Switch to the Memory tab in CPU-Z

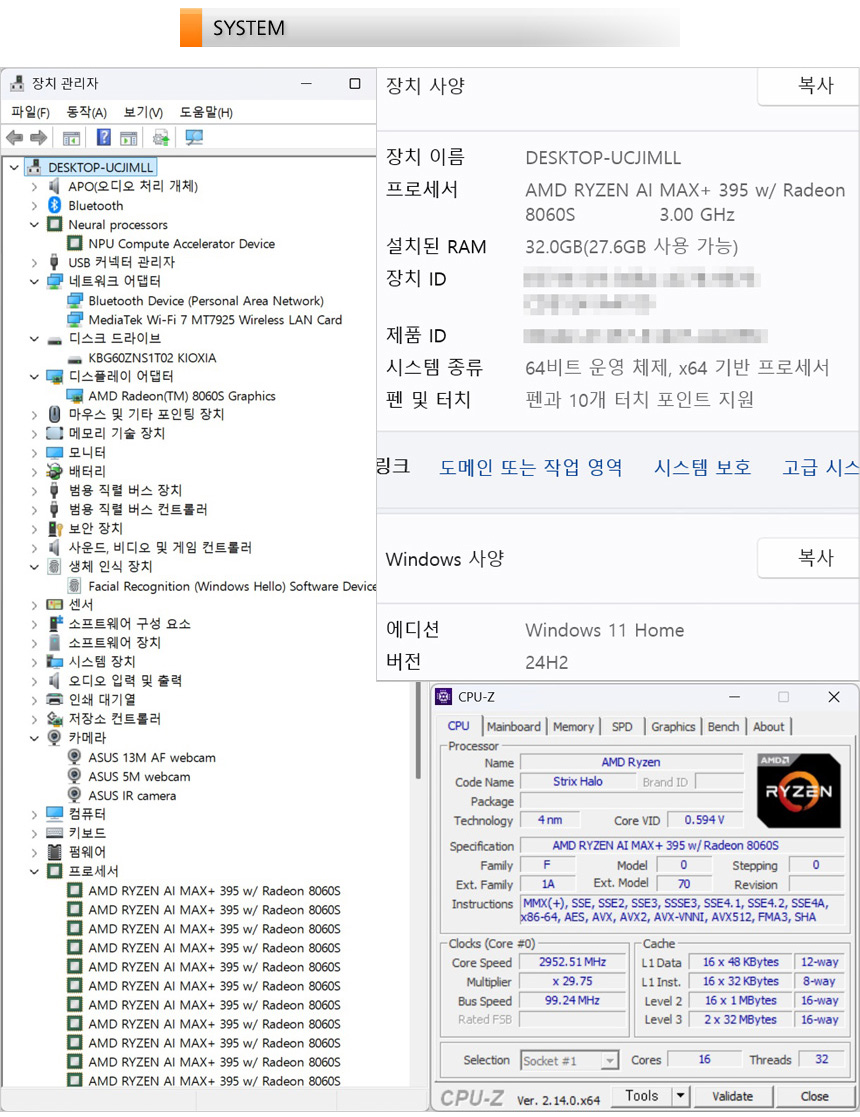(x=573, y=727)
